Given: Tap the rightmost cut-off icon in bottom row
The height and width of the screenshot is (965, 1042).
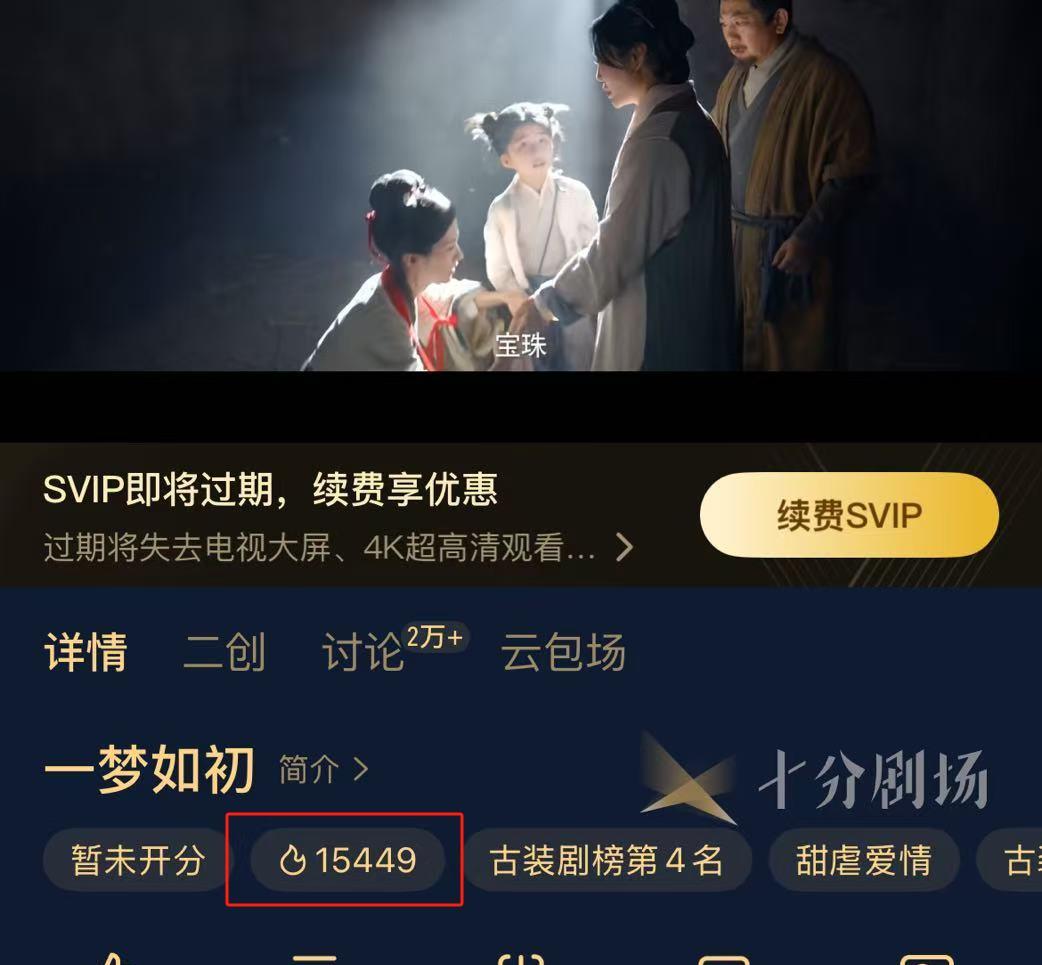Looking at the screenshot, I should (927, 960).
